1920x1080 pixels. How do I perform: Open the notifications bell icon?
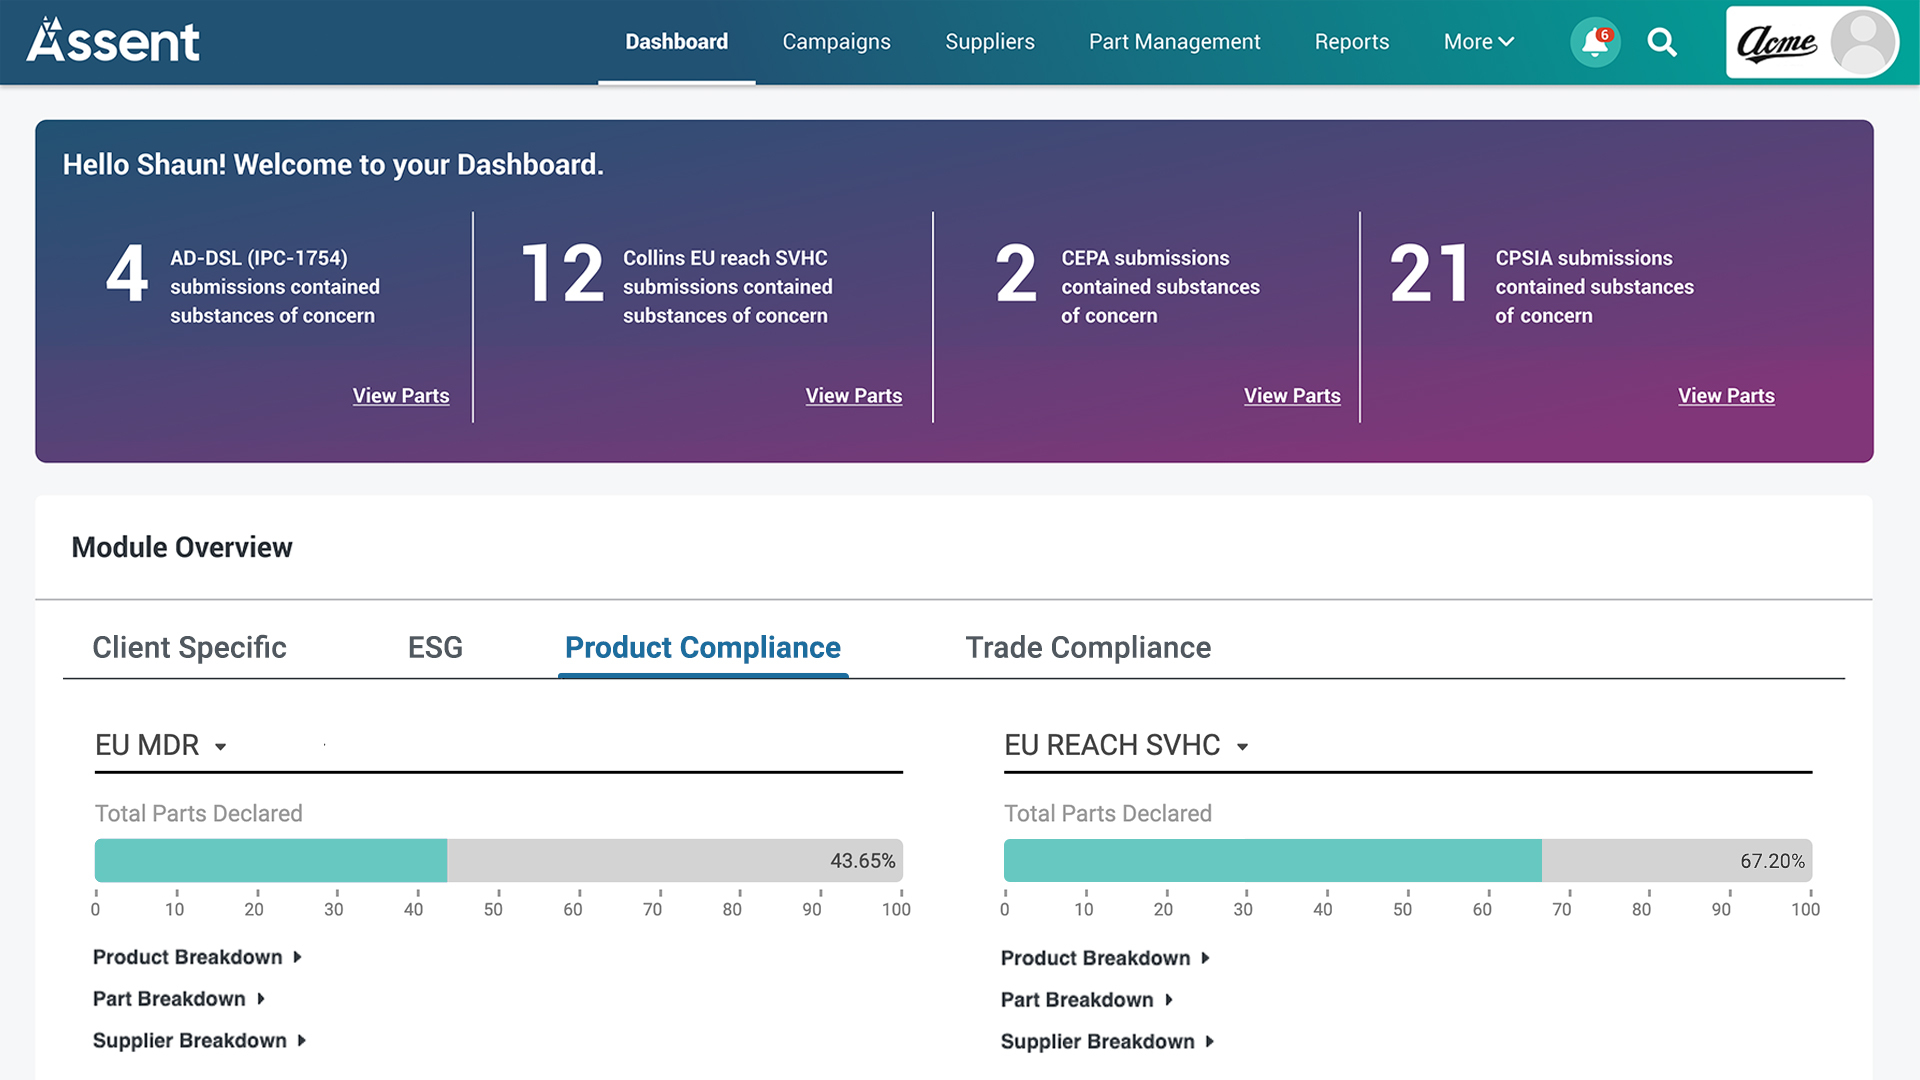coord(1594,43)
